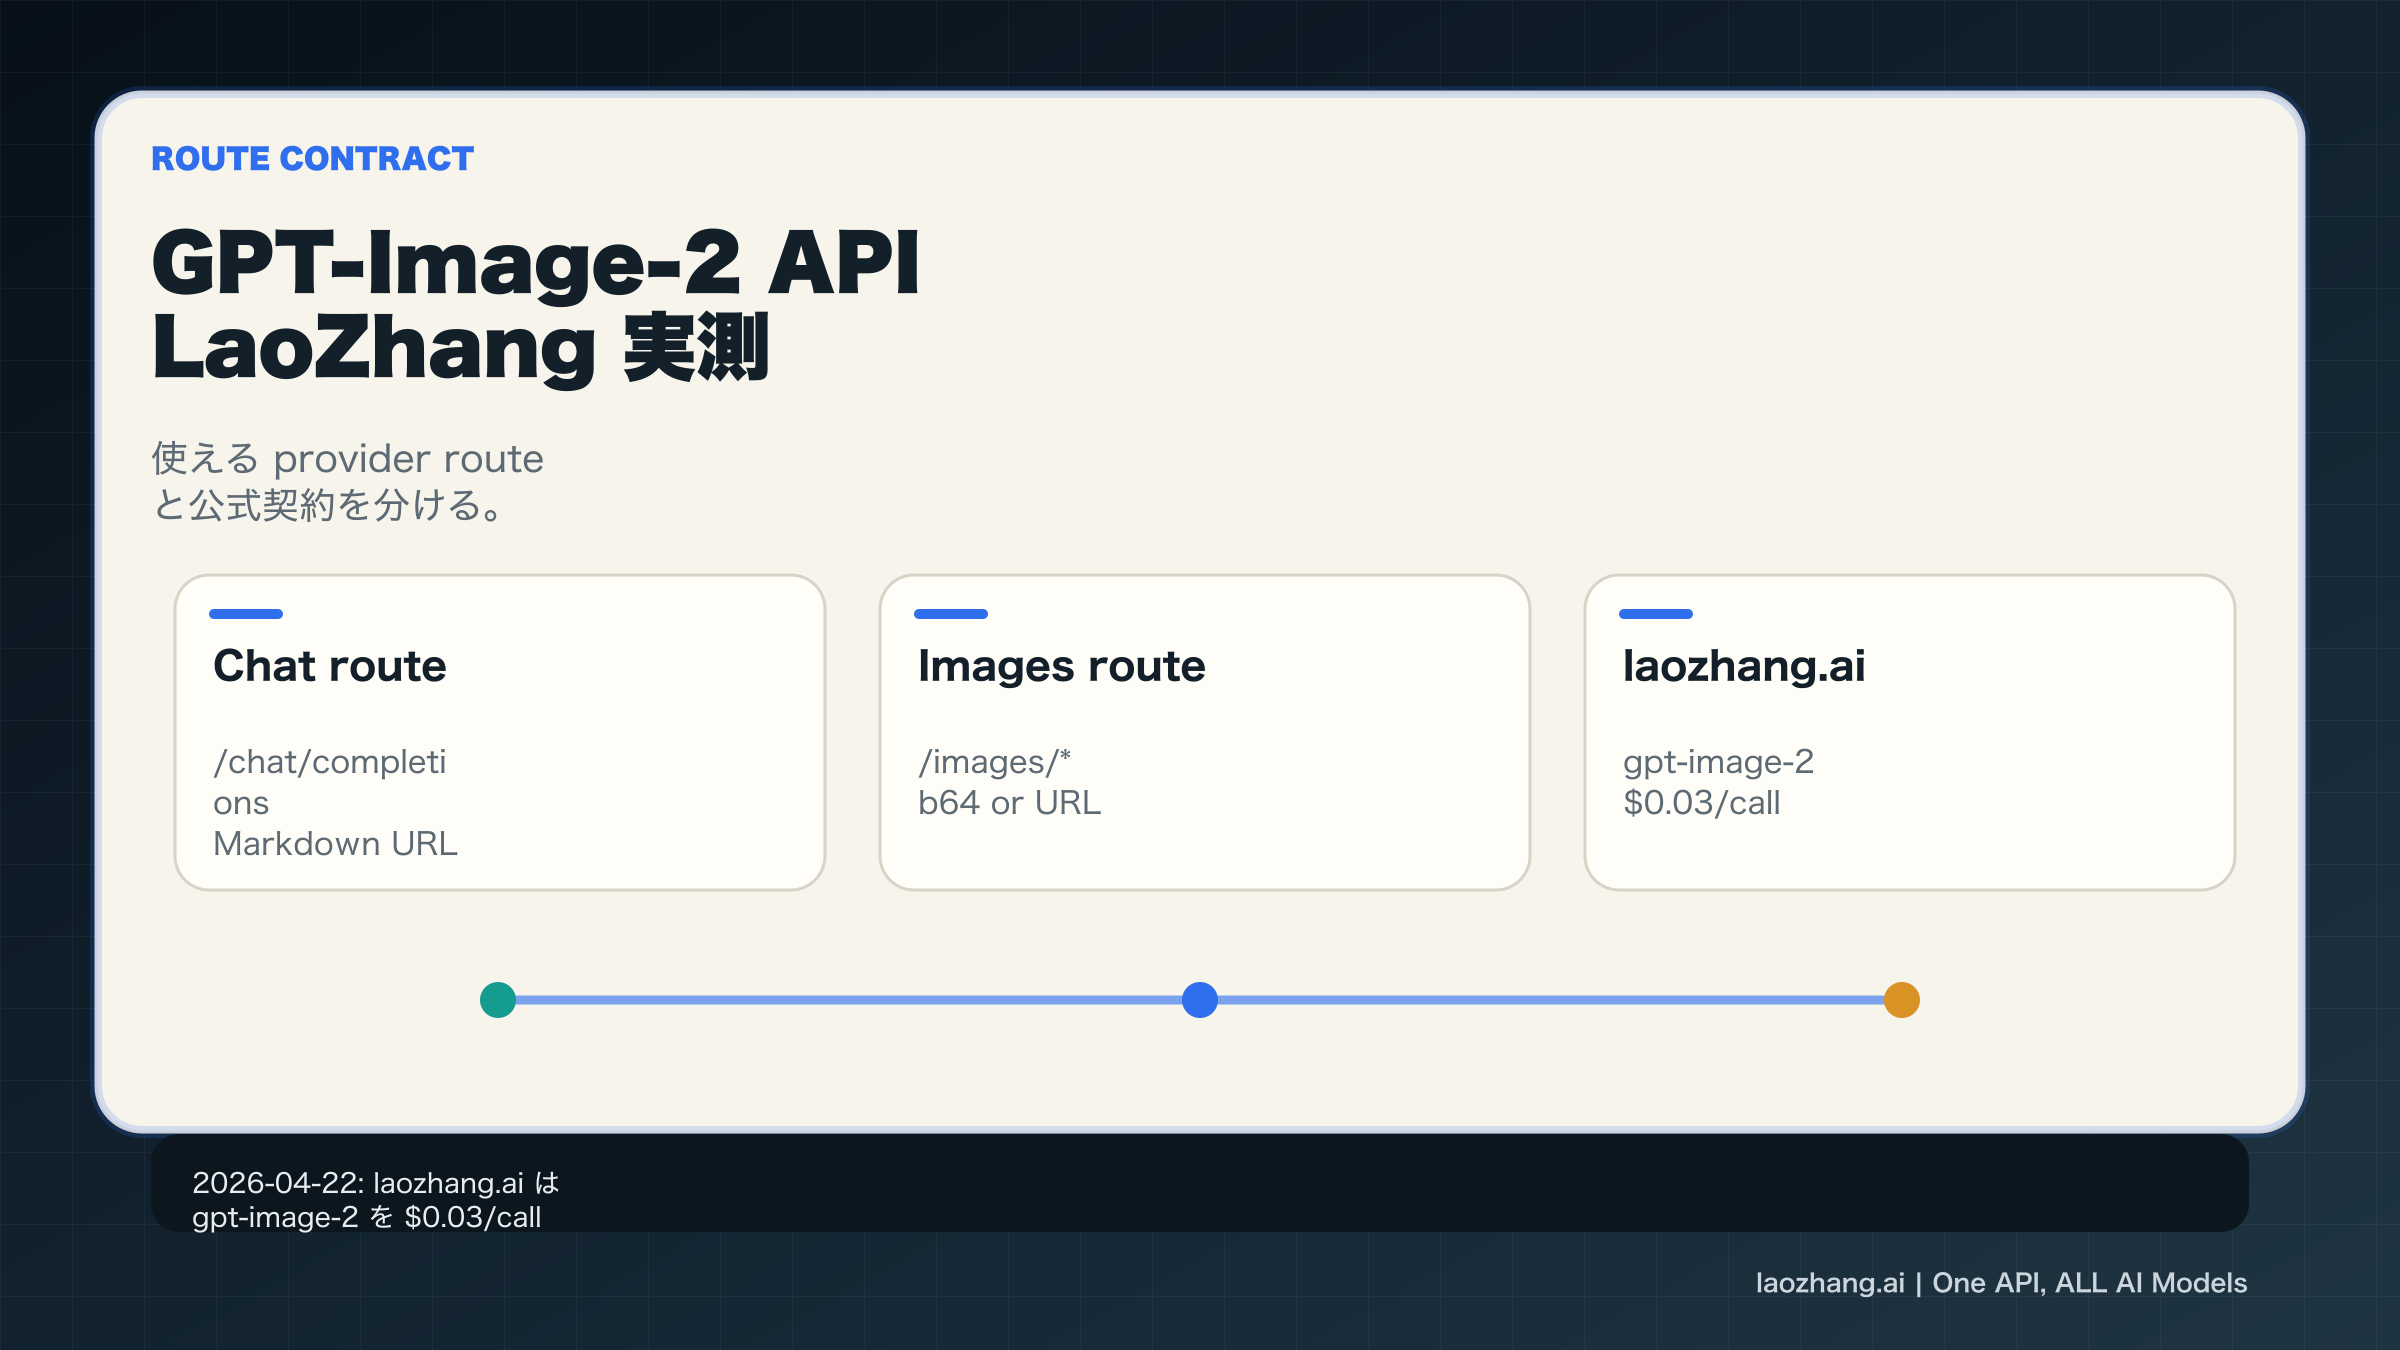Click the laozhang.ai branding in the footer
2400x1350 pixels.
pos(2090,1282)
